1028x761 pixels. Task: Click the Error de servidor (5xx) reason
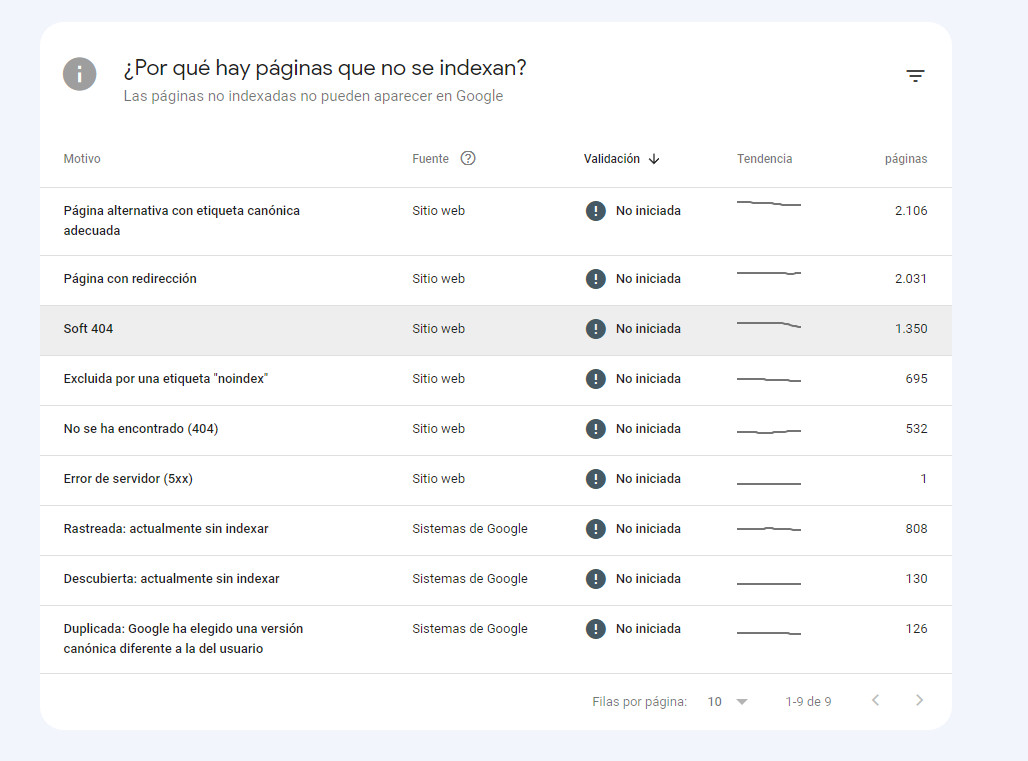click(x=128, y=479)
